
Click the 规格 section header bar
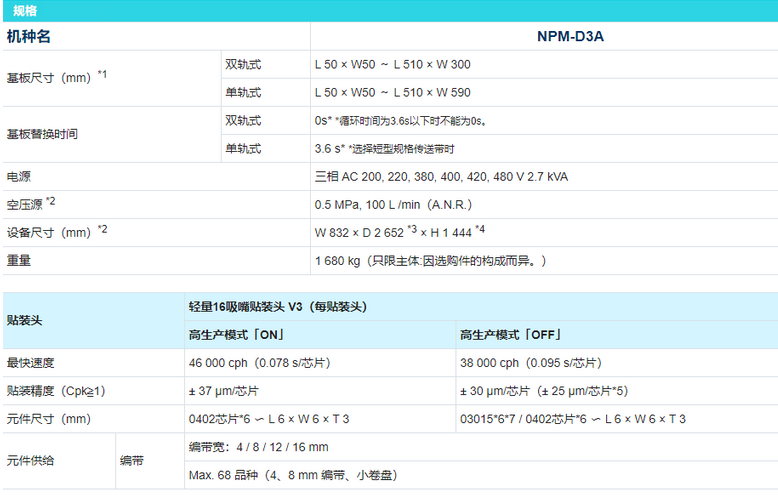pyautogui.click(x=389, y=10)
